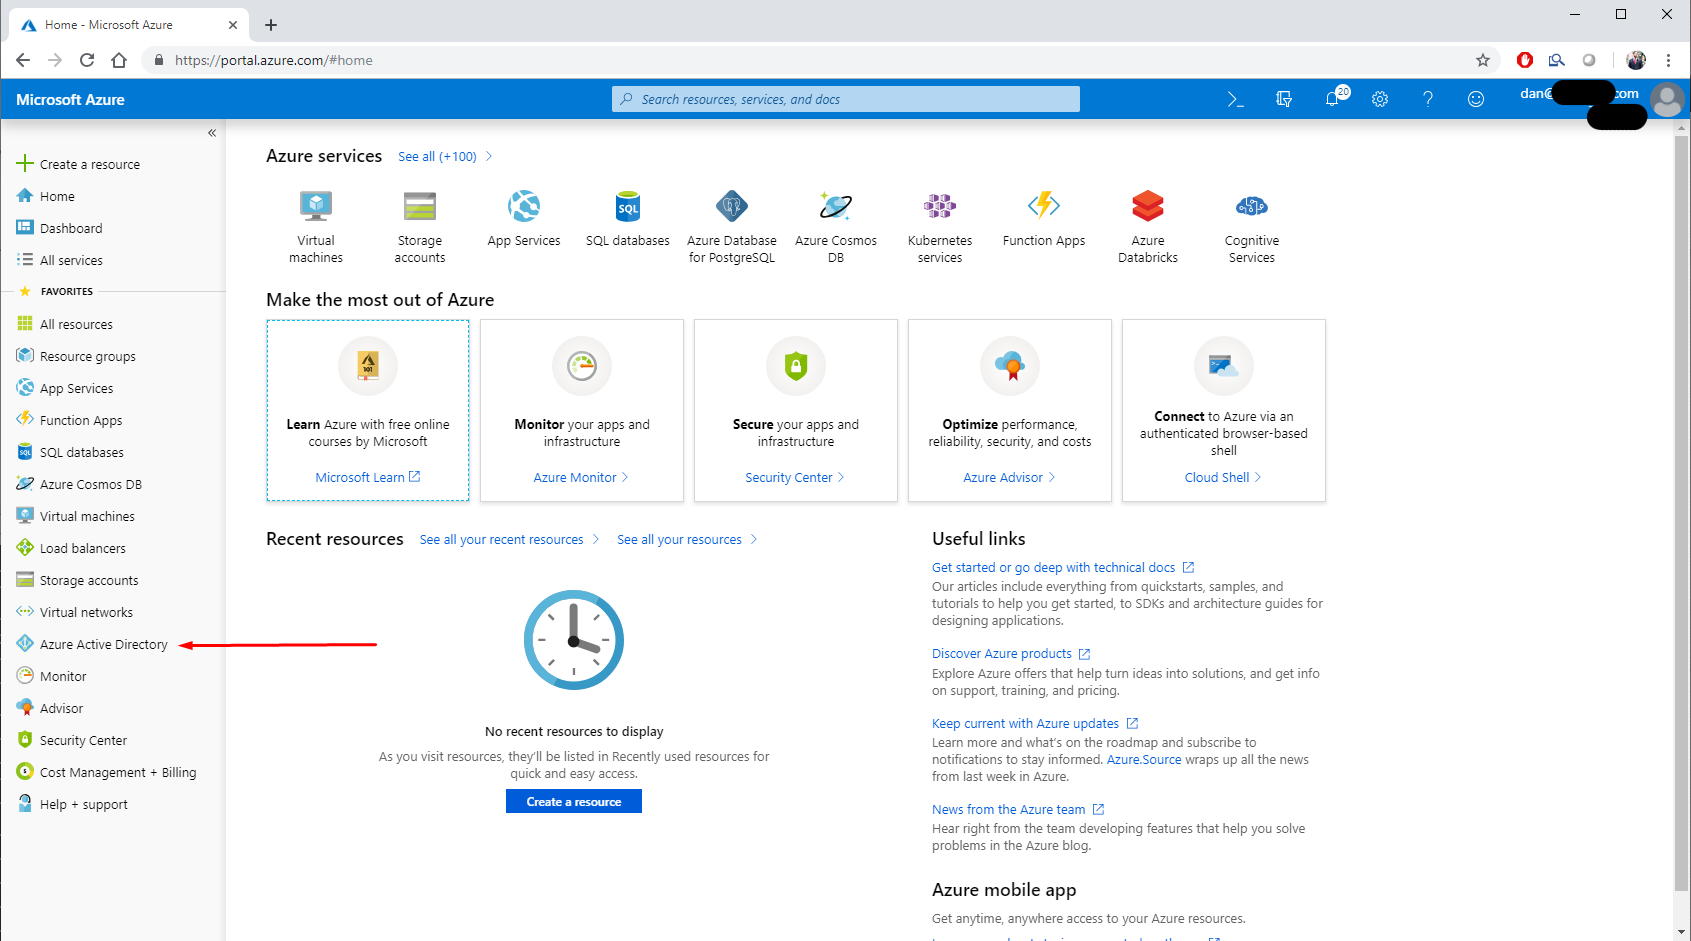The width and height of the screenshot is (1691, 941).
Task: Go to browser home page button
Action: click(119, 60)
